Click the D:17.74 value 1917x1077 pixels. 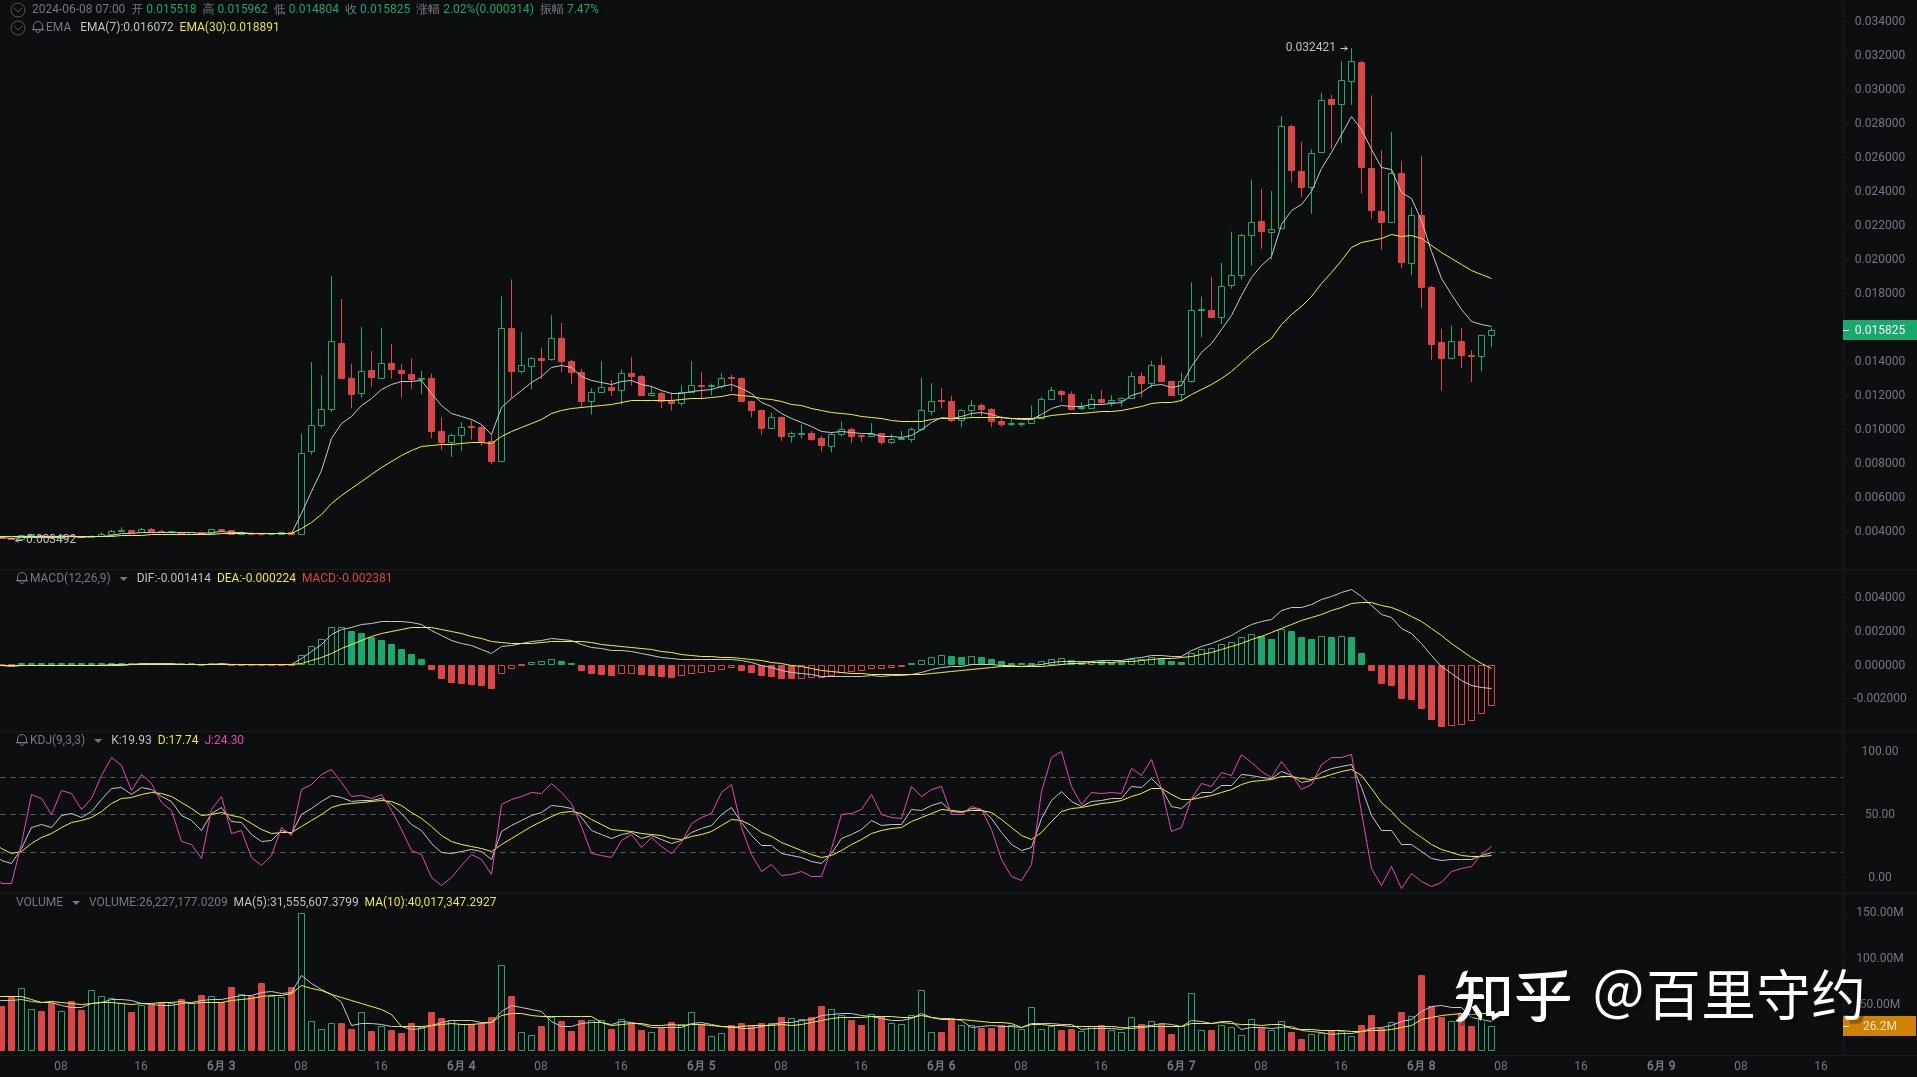coord(178,740)
